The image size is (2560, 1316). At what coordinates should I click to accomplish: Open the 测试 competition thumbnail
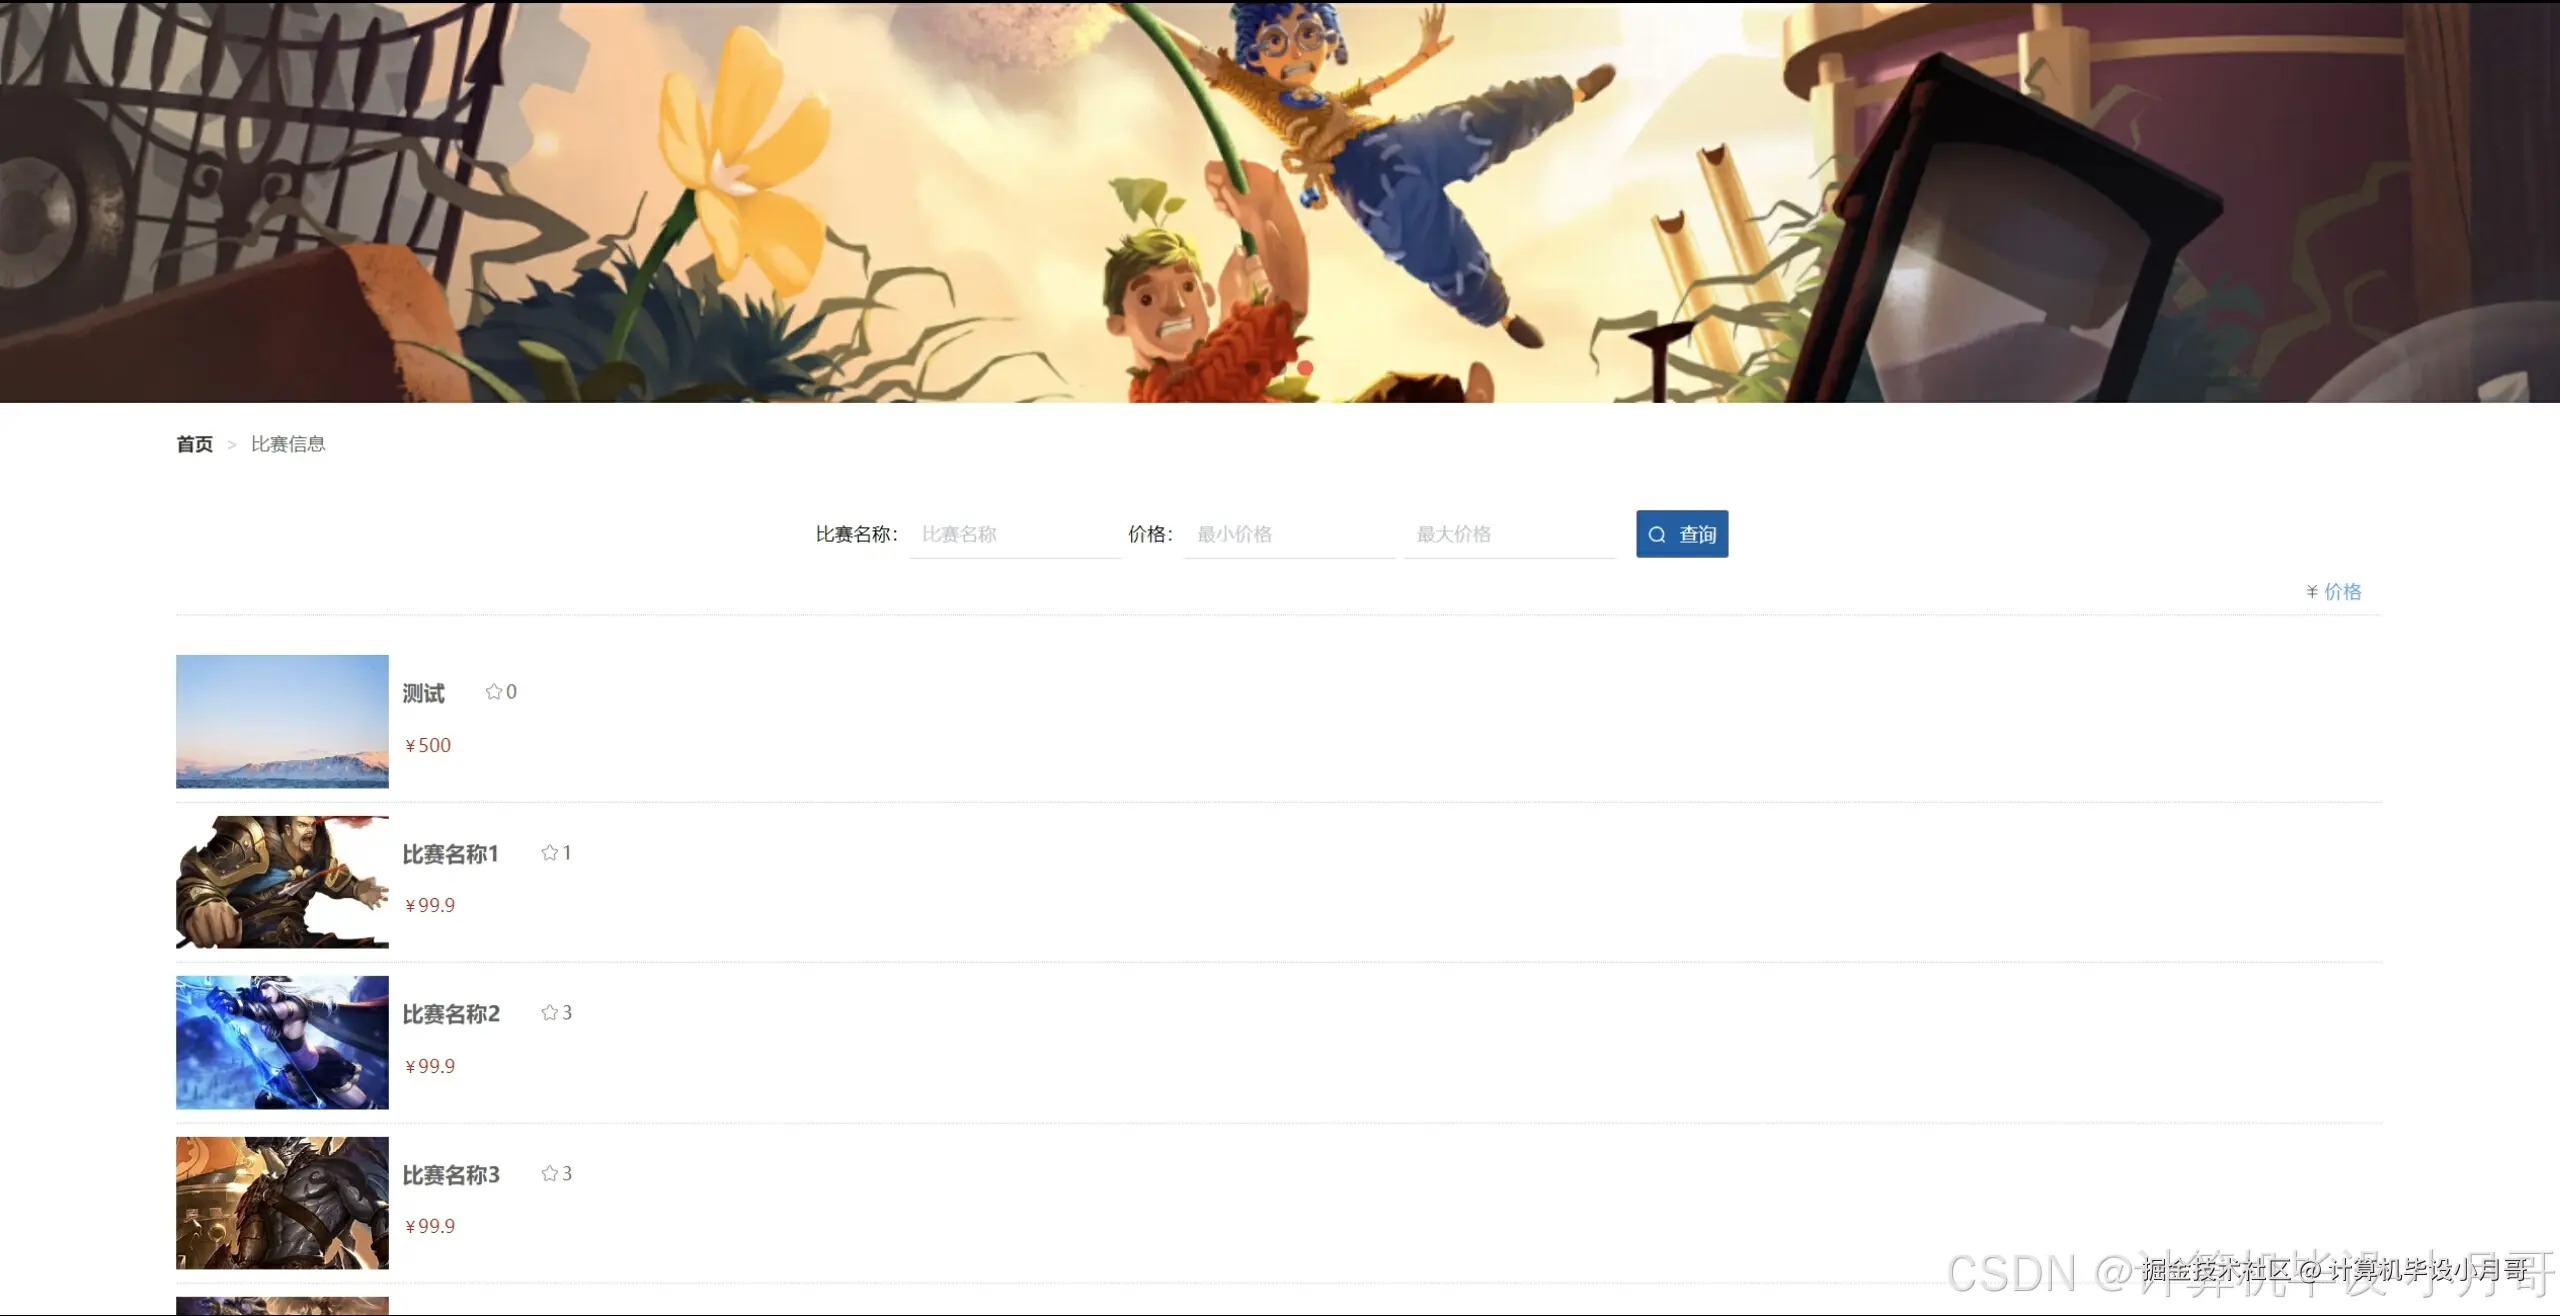click(282, 721)
